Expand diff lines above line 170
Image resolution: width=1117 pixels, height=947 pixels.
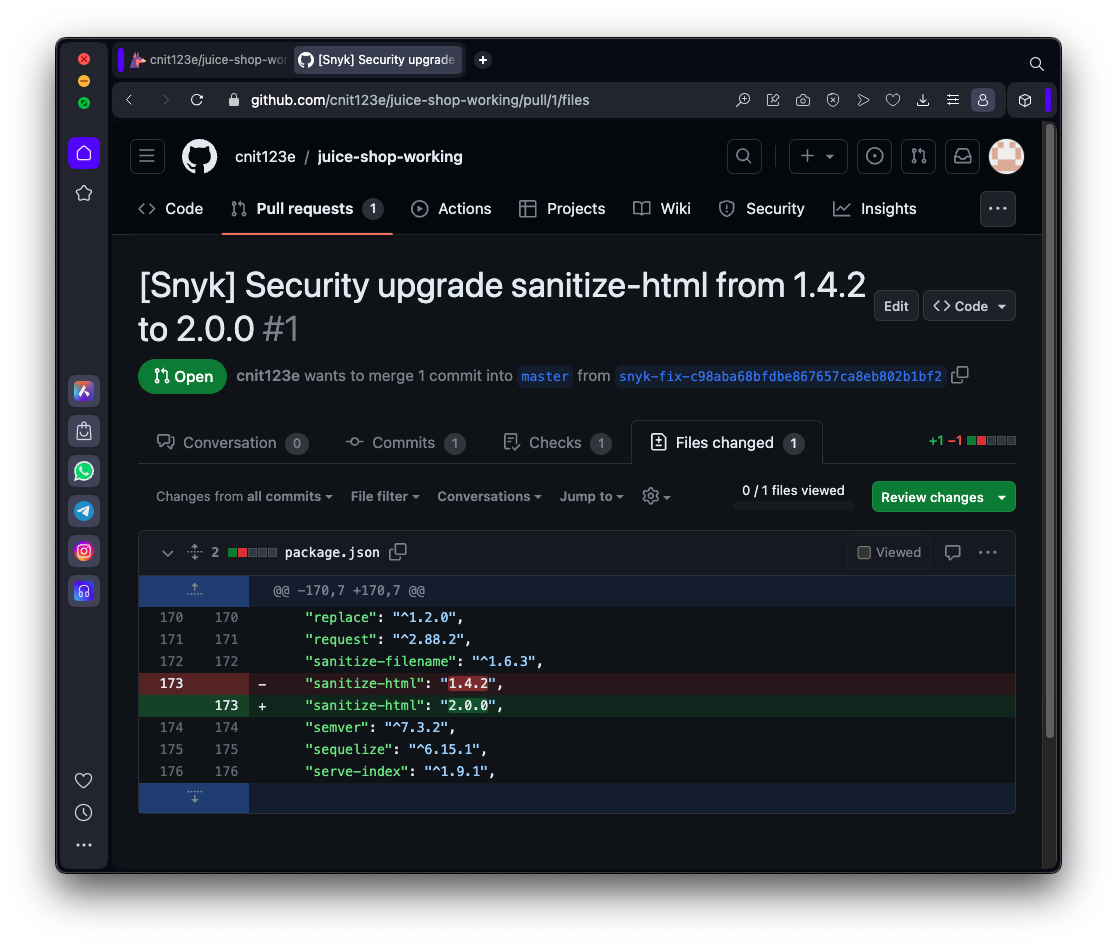[x=194, y=590]
